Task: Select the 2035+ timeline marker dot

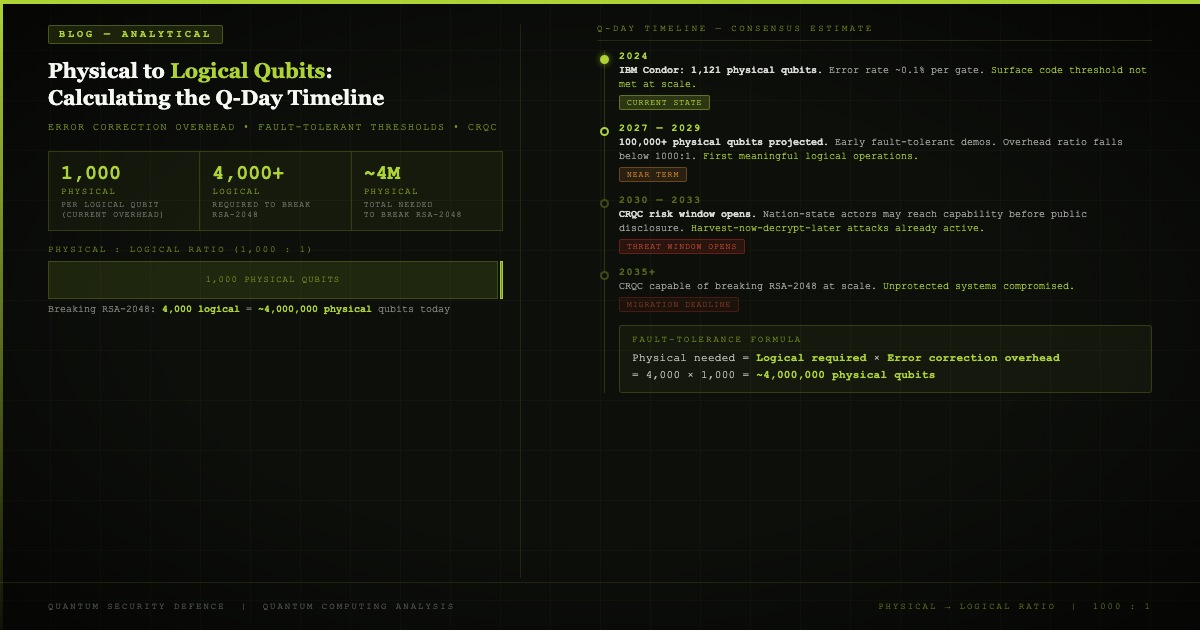Action: (604, 275)
